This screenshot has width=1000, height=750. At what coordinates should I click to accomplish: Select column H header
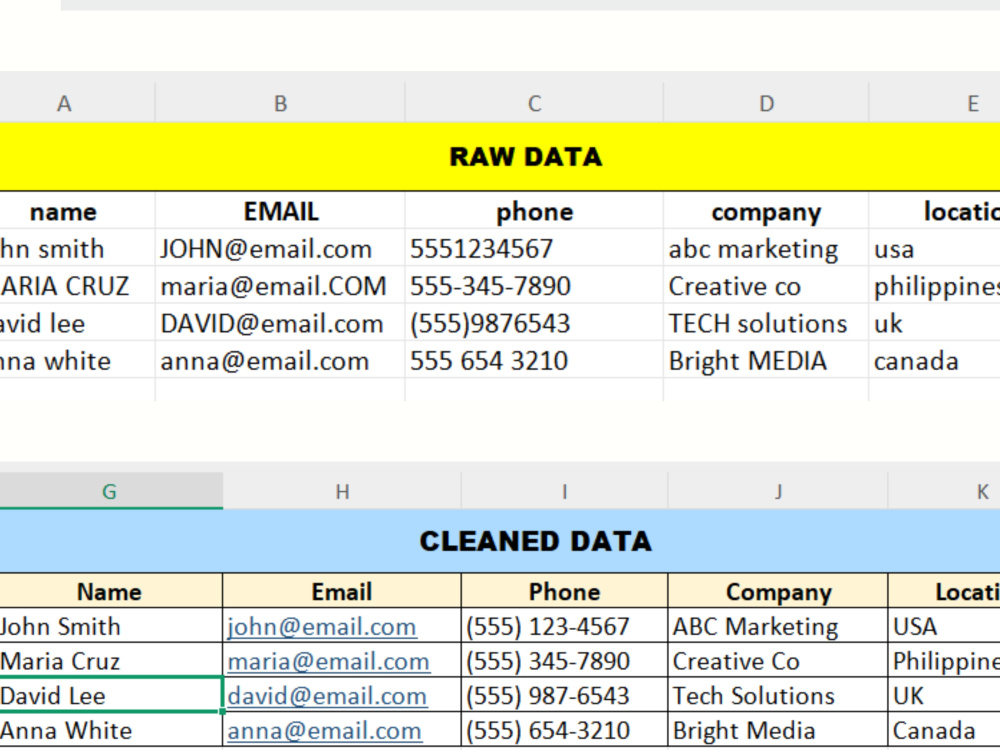342,491
